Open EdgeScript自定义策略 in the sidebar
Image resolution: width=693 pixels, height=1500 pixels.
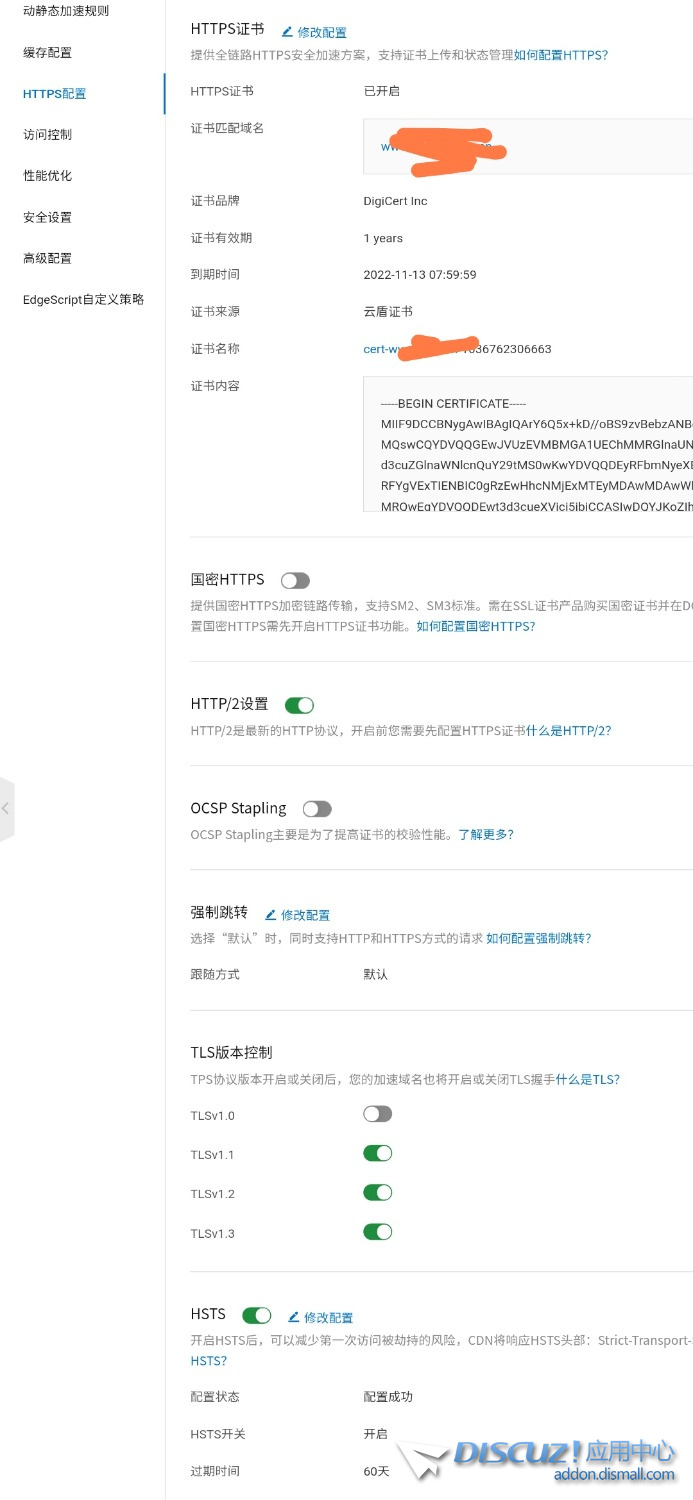point(84,300)
